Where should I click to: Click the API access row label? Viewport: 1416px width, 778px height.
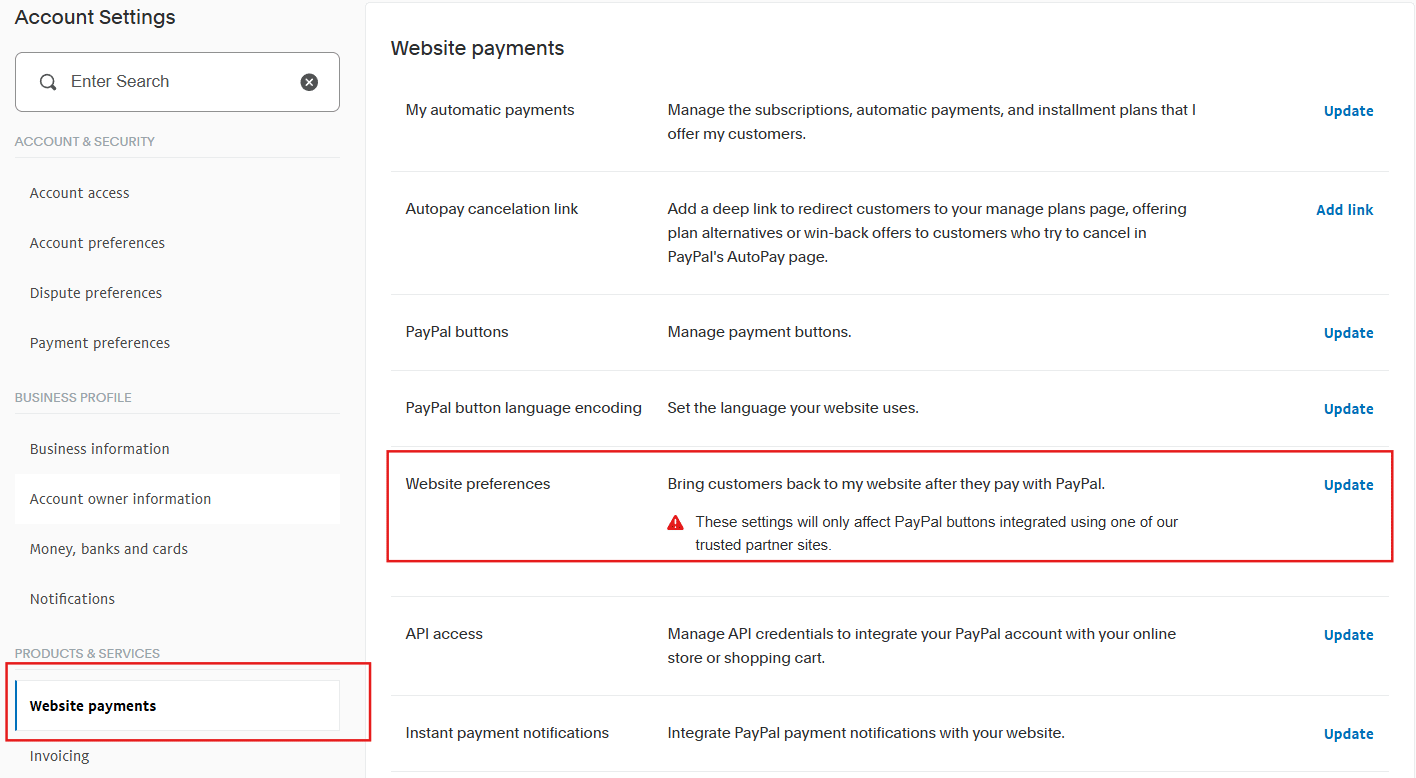click(x=444, y=634)
